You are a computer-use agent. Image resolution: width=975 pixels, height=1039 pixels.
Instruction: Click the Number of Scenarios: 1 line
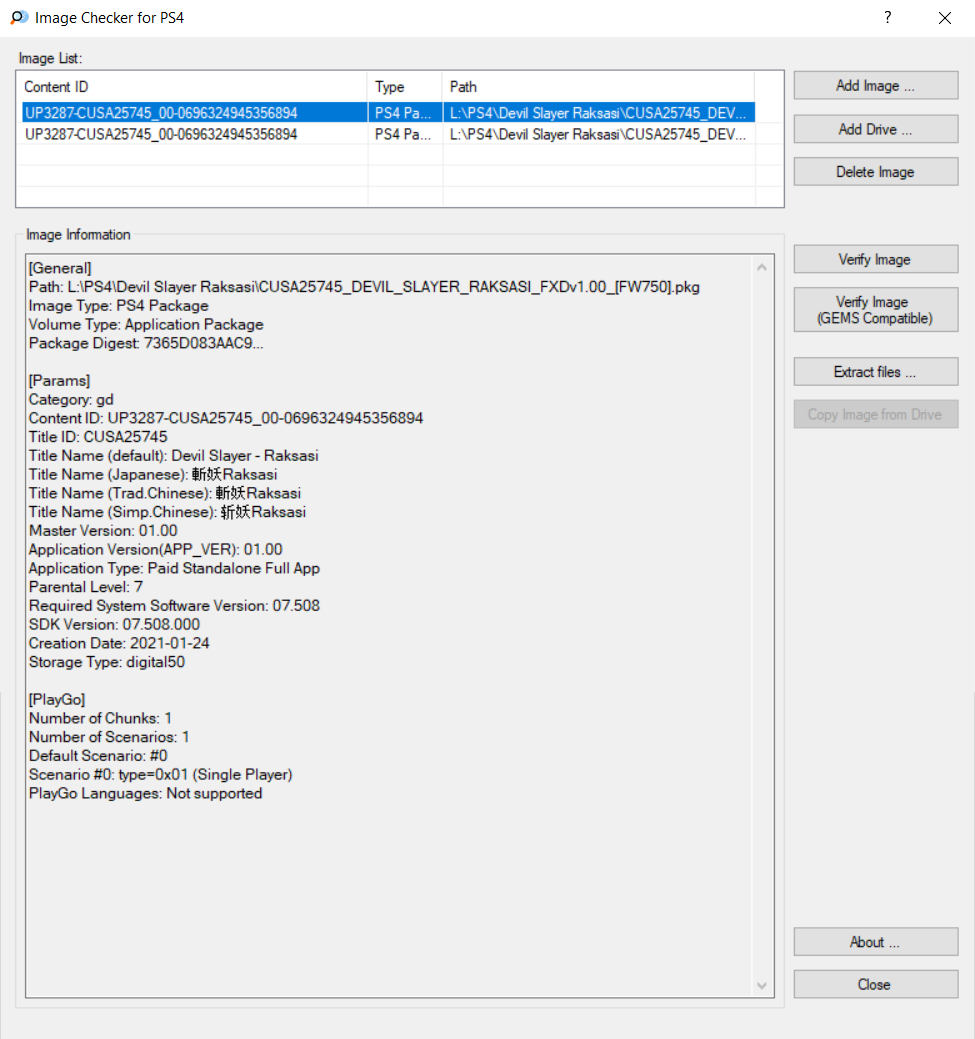109,737
